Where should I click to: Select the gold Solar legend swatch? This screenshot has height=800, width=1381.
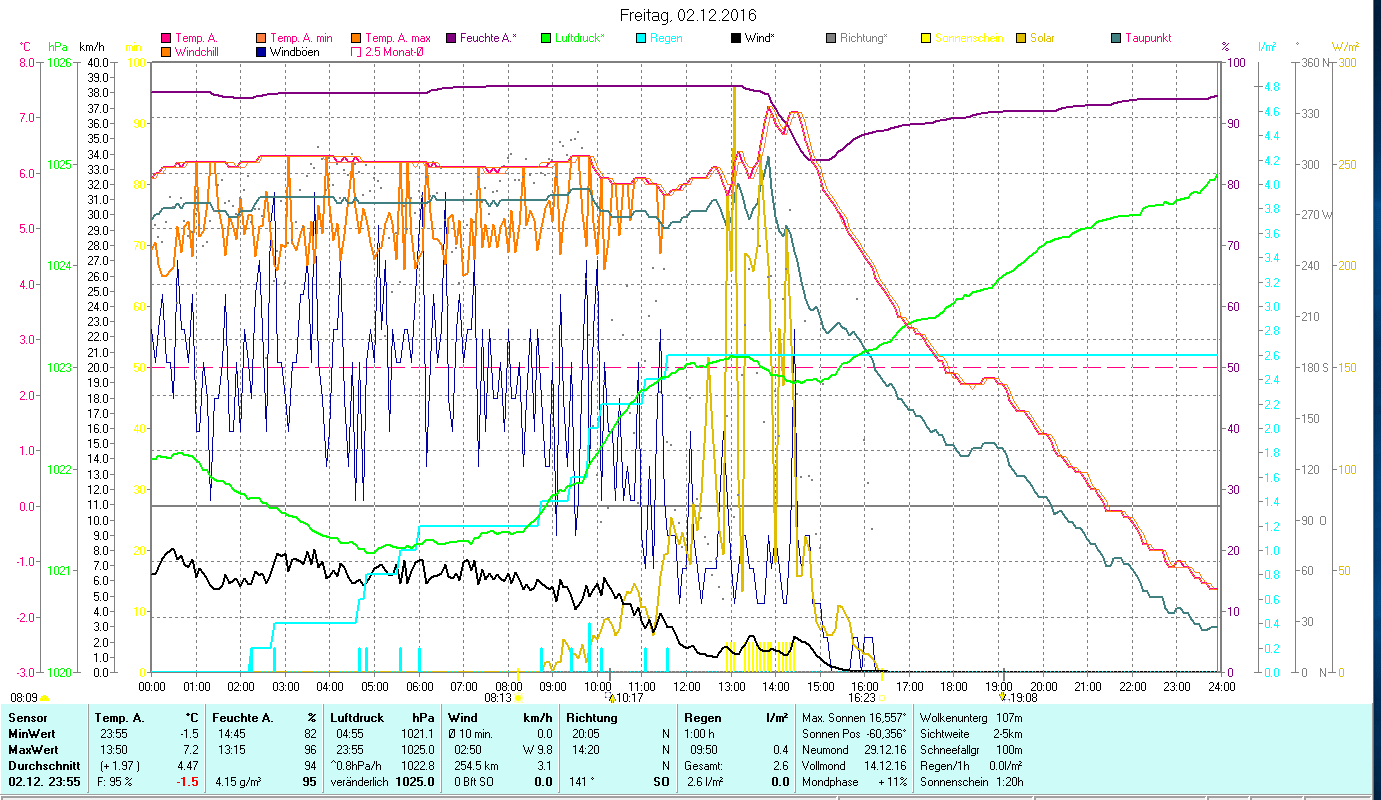click(1021, 38)
